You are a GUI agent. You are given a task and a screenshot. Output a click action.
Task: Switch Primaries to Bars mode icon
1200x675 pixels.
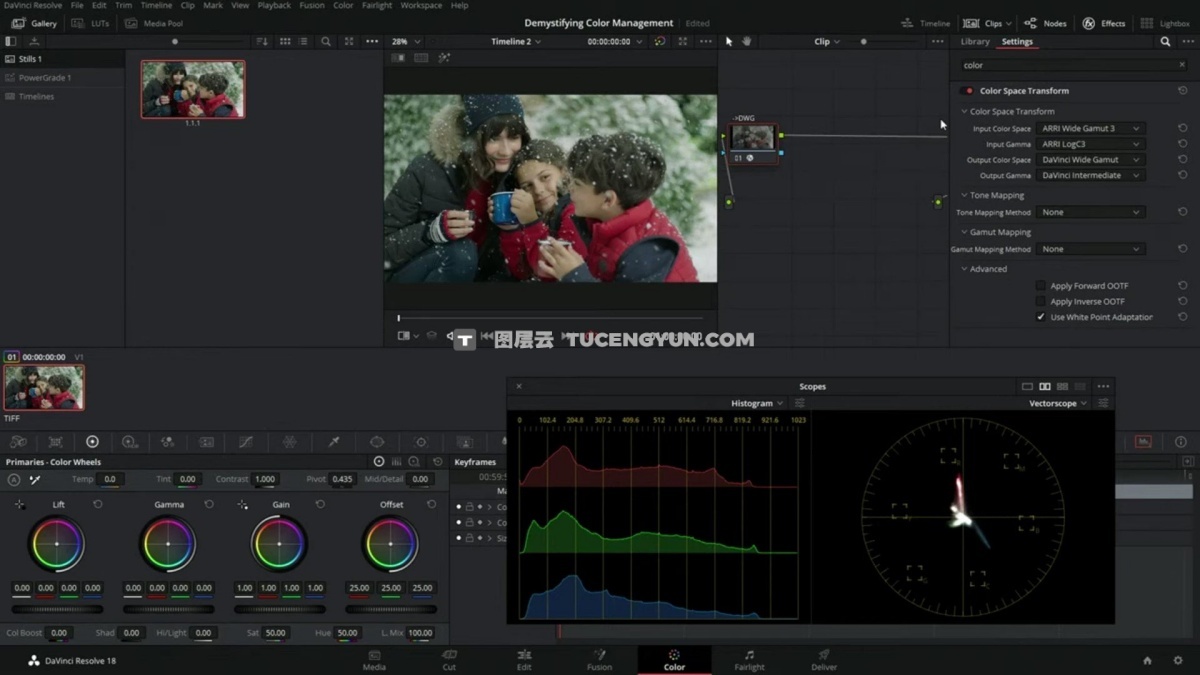coord(397,462)
